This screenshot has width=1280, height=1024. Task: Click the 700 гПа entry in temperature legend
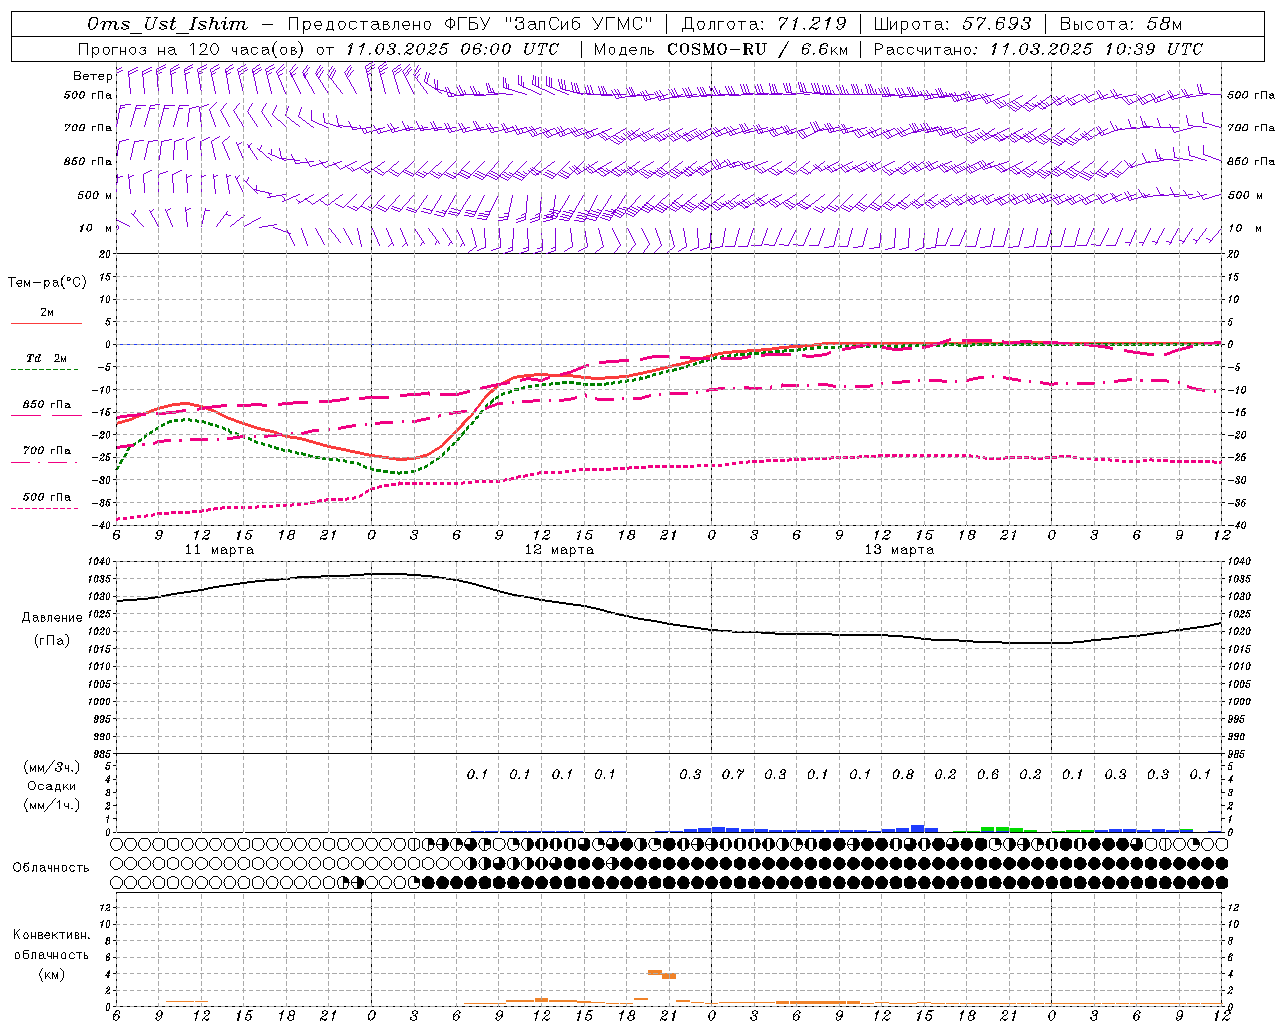tap(47, 450)
